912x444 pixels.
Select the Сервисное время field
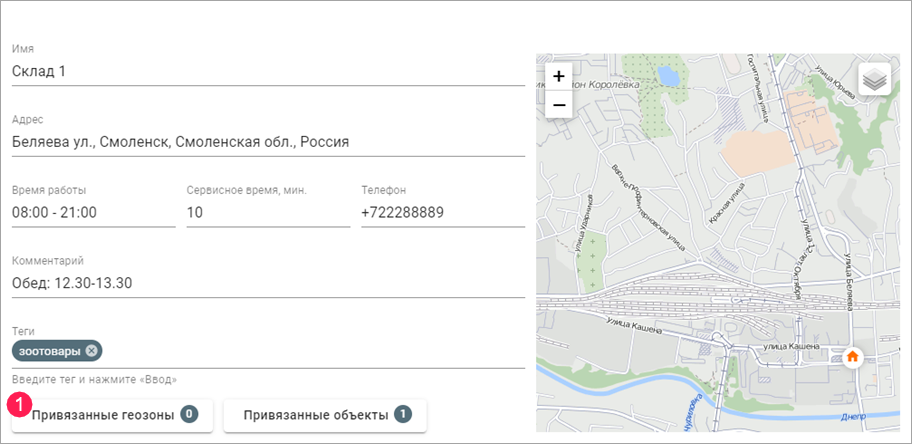tap(267, 213)
